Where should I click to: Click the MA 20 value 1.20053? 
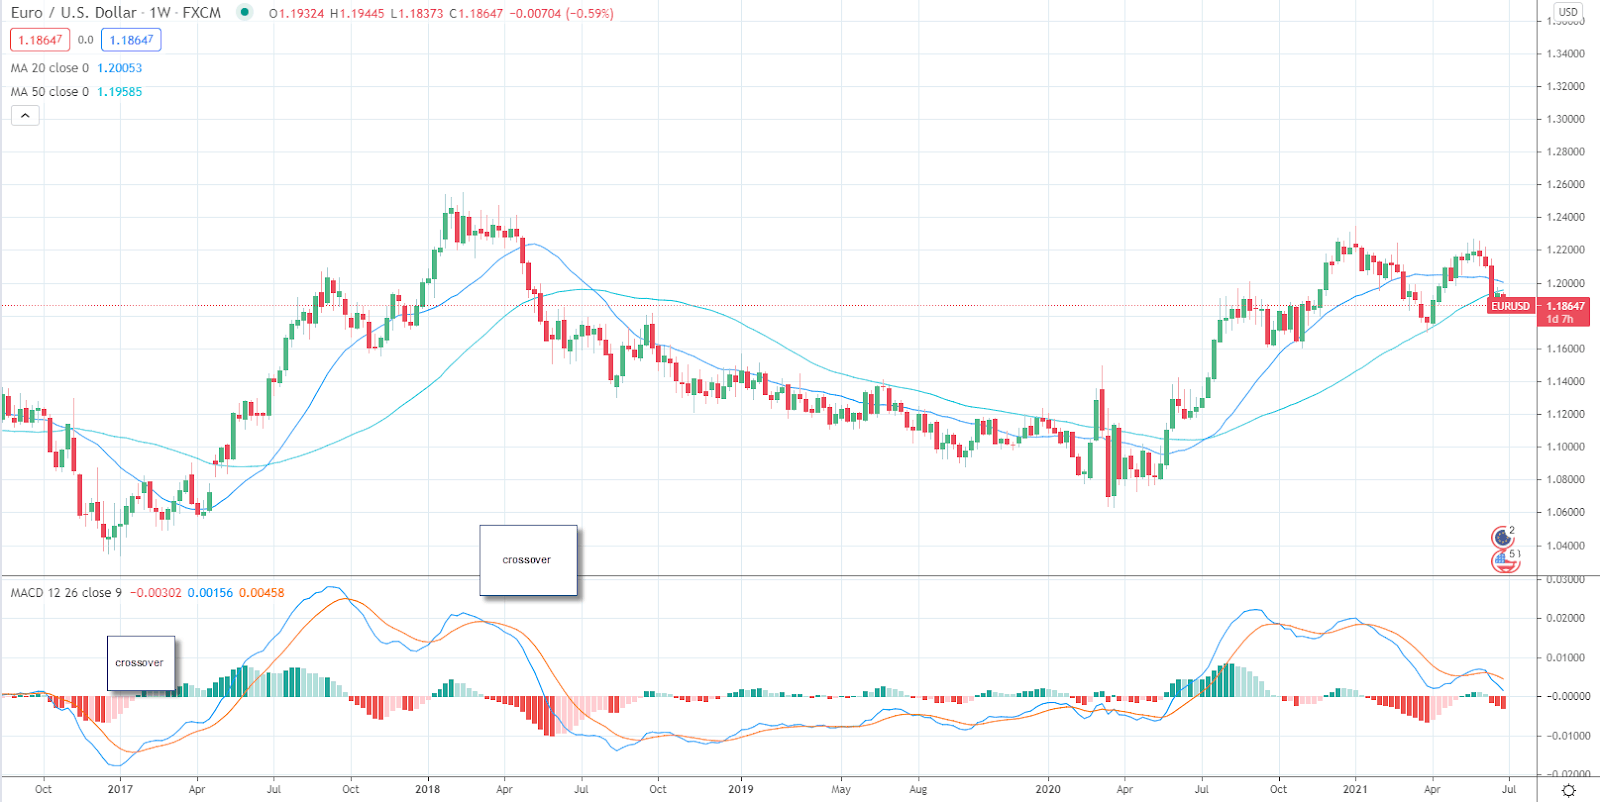[x=119, y=68]
